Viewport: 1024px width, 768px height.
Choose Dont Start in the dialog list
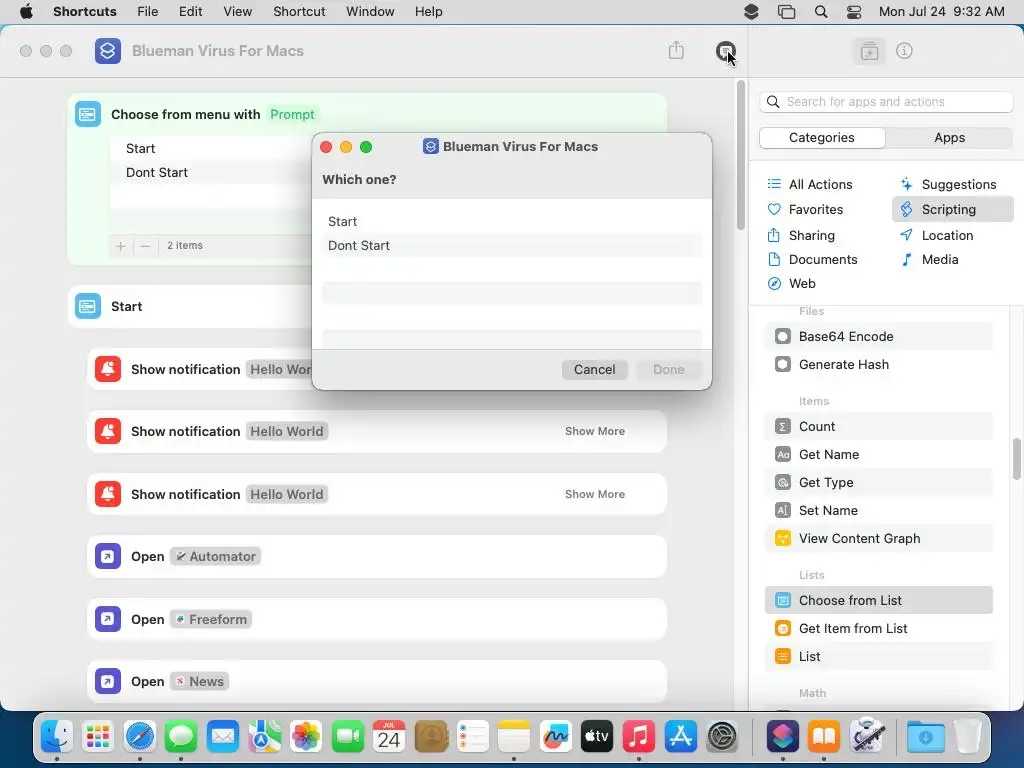click(512, 246)
